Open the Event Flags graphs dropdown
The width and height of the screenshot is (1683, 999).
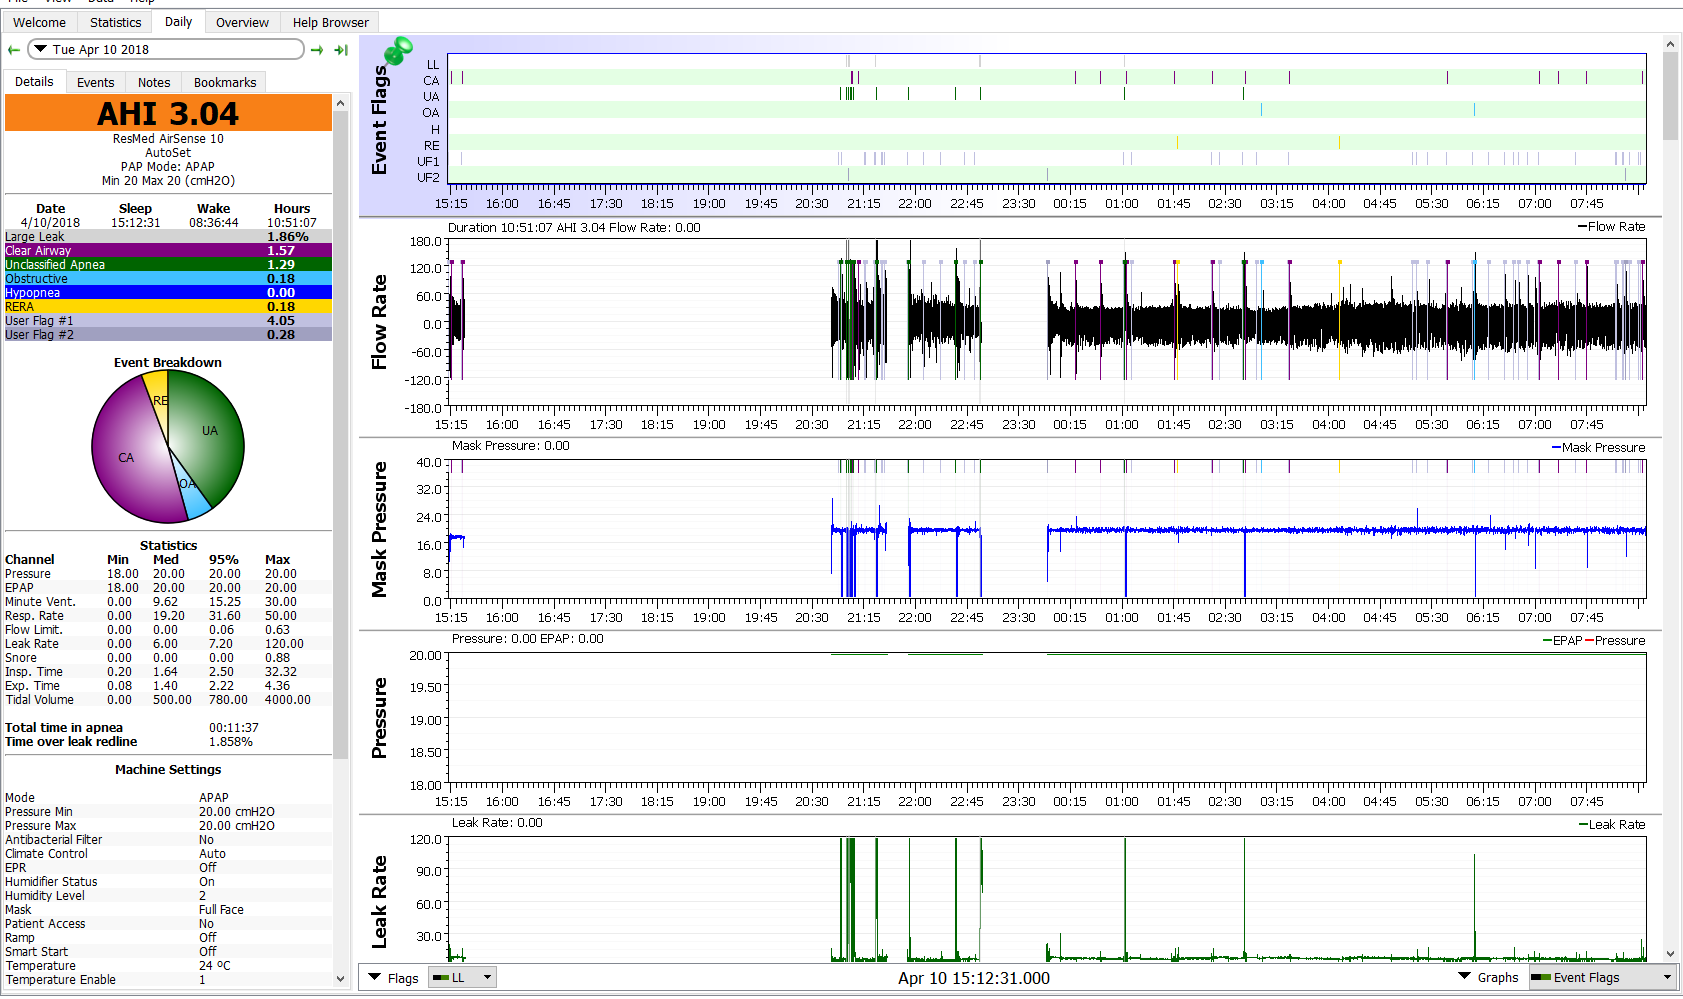(1601, 978)
